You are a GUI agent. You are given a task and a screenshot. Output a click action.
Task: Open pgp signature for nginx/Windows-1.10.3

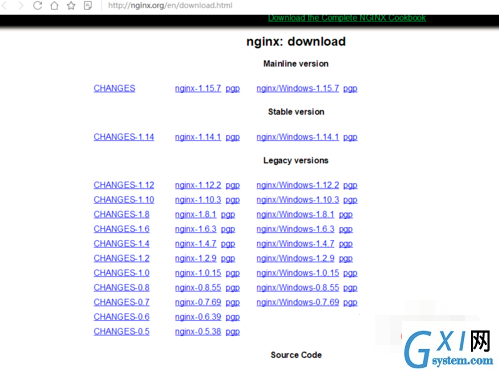click(x=350, y=200)
